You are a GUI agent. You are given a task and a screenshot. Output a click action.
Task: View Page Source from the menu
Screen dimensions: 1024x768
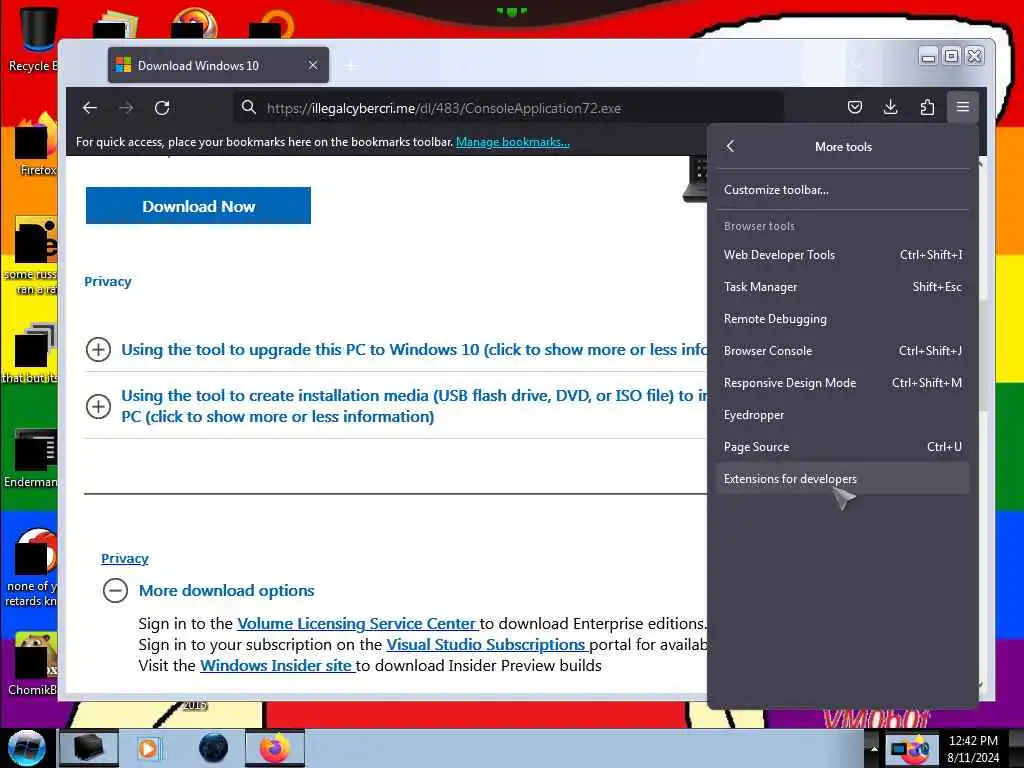point(842,447)
